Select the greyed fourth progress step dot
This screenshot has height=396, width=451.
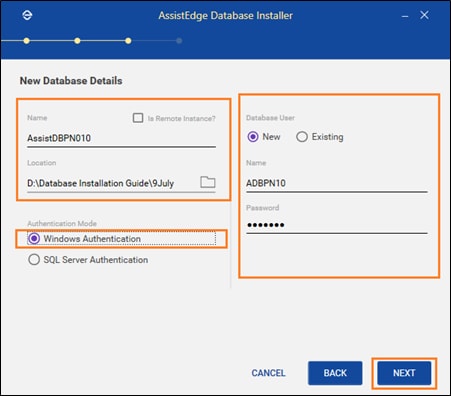[x=179, y=41]
